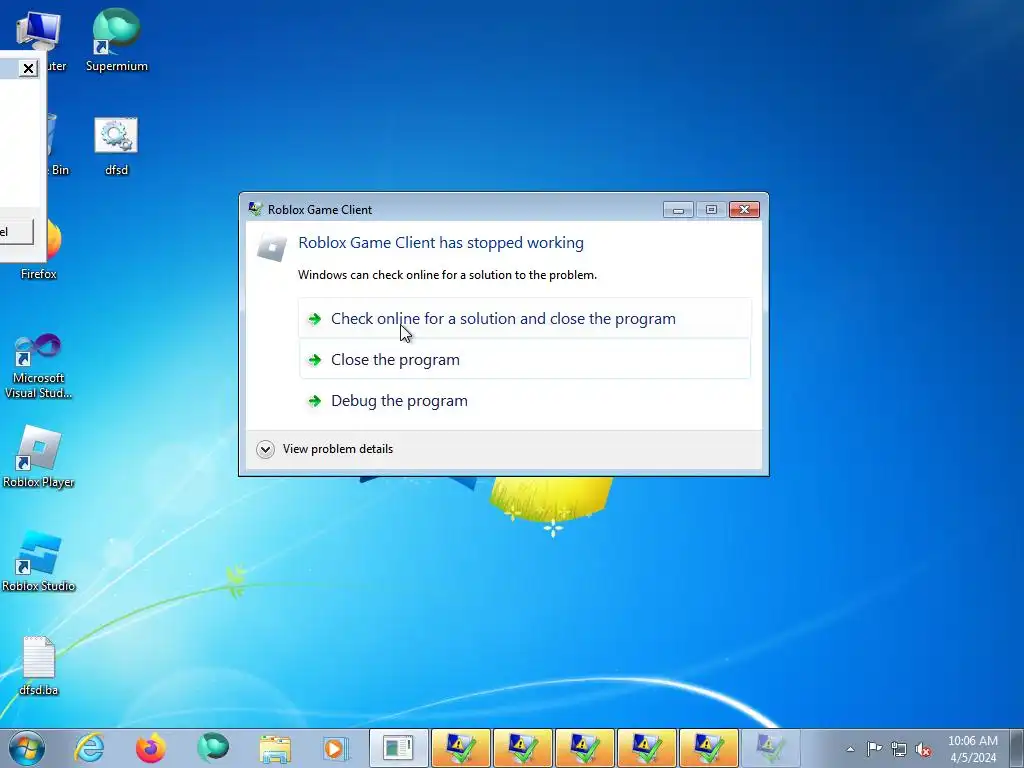Select dfsd.ba file on desktop

pos(39,665)
